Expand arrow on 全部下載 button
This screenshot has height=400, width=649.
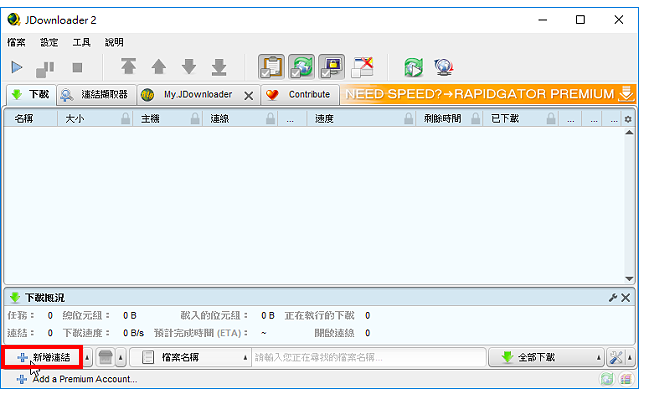[x=599, y=357]
